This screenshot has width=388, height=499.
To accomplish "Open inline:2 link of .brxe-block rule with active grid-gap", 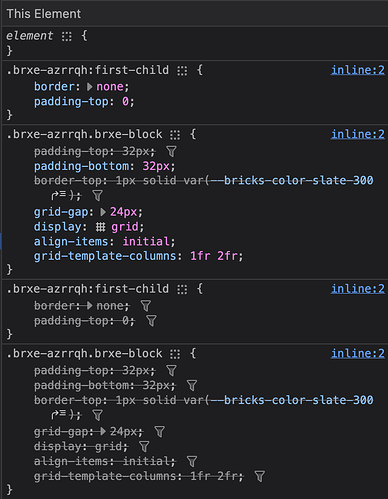I will click(x=358, y=135).
